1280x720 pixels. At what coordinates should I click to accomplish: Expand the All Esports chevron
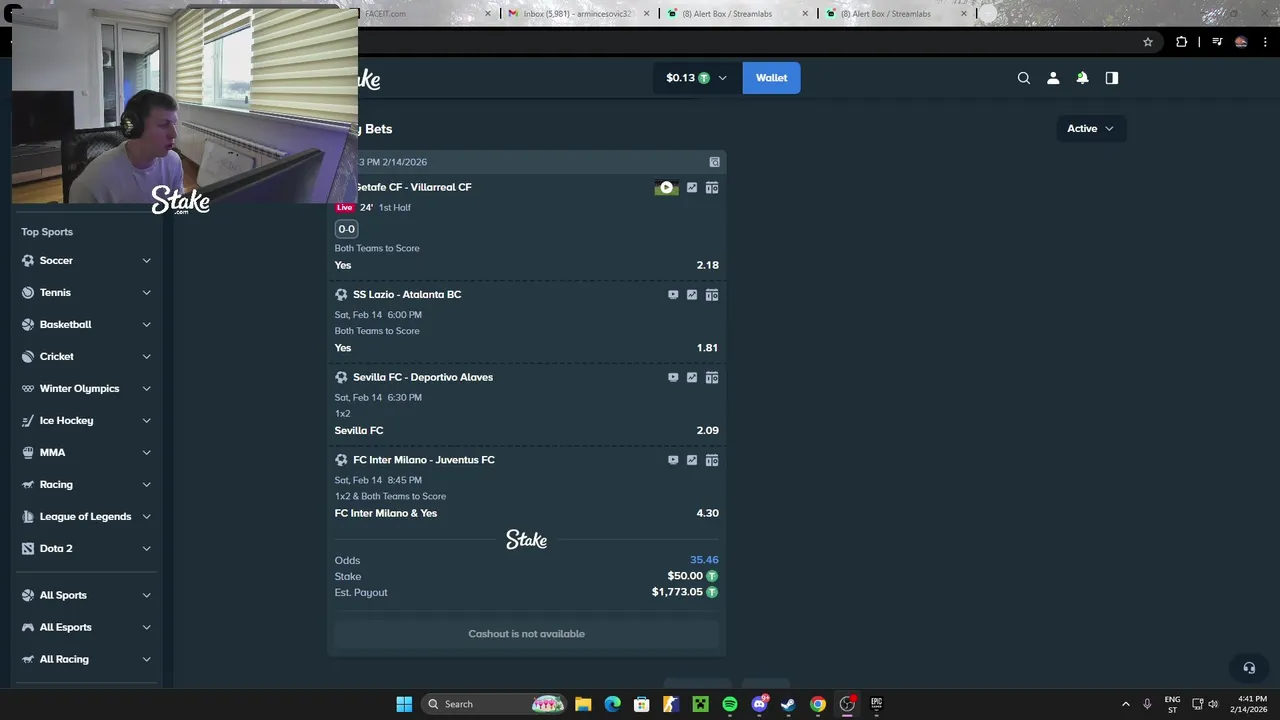click(146, 627)
